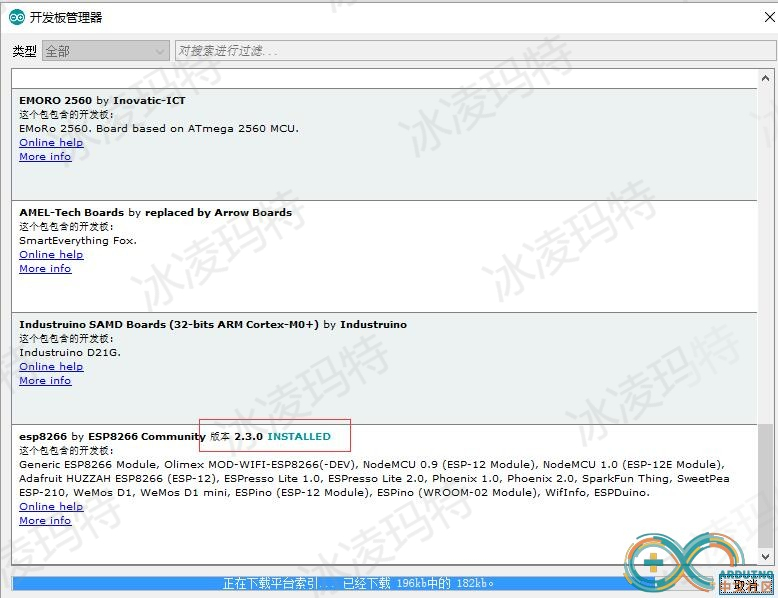Open More info for esp8266 package
The image size is (778, 598).
[x=45, y=521]
